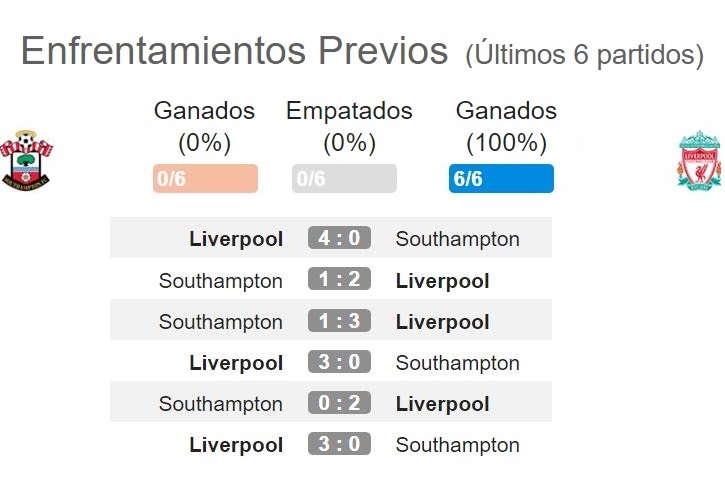Click Southampton in the bottom match row
Image resolution: width=725 pixels, height=482 pixels.
pos(458,445)
